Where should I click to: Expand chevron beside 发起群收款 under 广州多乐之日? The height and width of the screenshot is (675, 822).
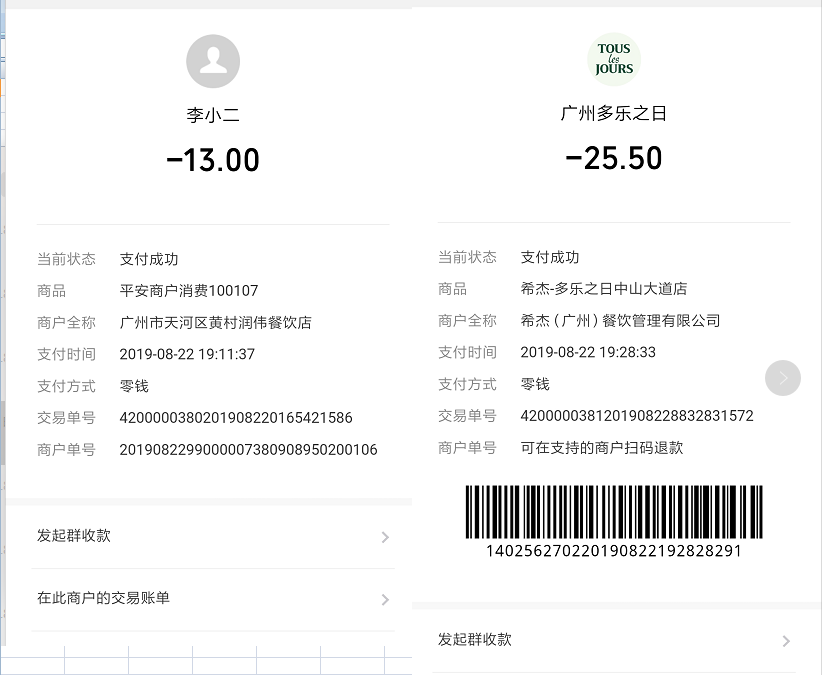tap(786, 641)
